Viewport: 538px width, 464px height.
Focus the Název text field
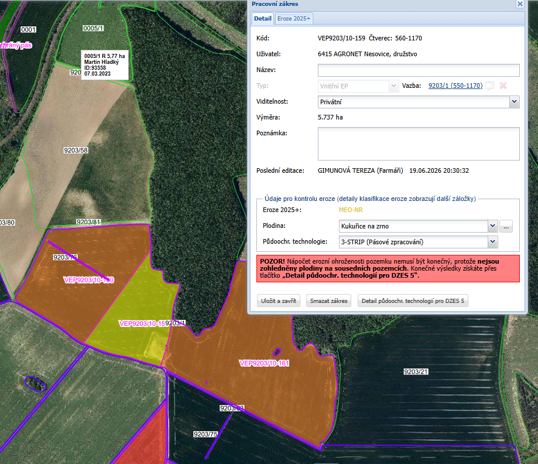pyautogui.click(x=419, y=70)
